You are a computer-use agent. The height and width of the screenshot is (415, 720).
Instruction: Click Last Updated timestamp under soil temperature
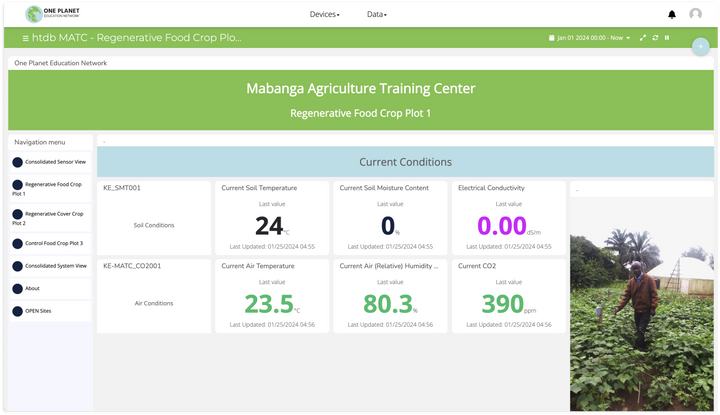coord(272,247)
